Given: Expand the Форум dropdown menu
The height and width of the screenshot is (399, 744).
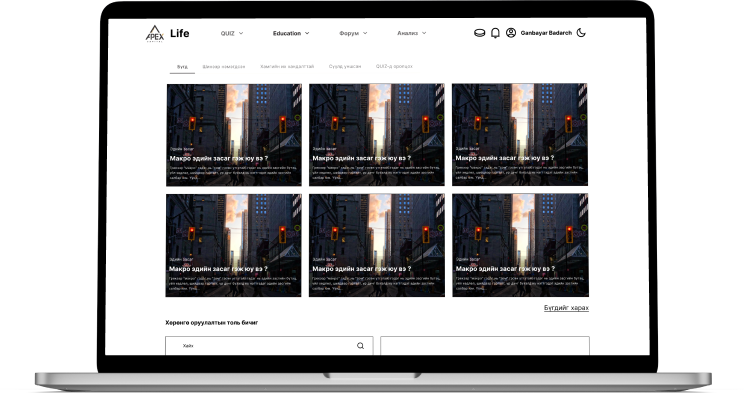Looking at the screenshot, I should point(353,33).
